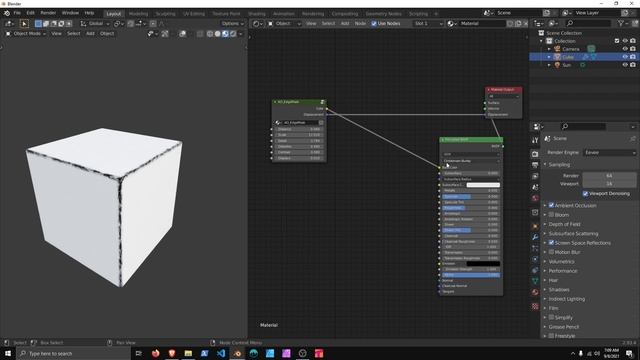
Task: Uncheck Screen Space Reflections
Action: tap(551, 243)
